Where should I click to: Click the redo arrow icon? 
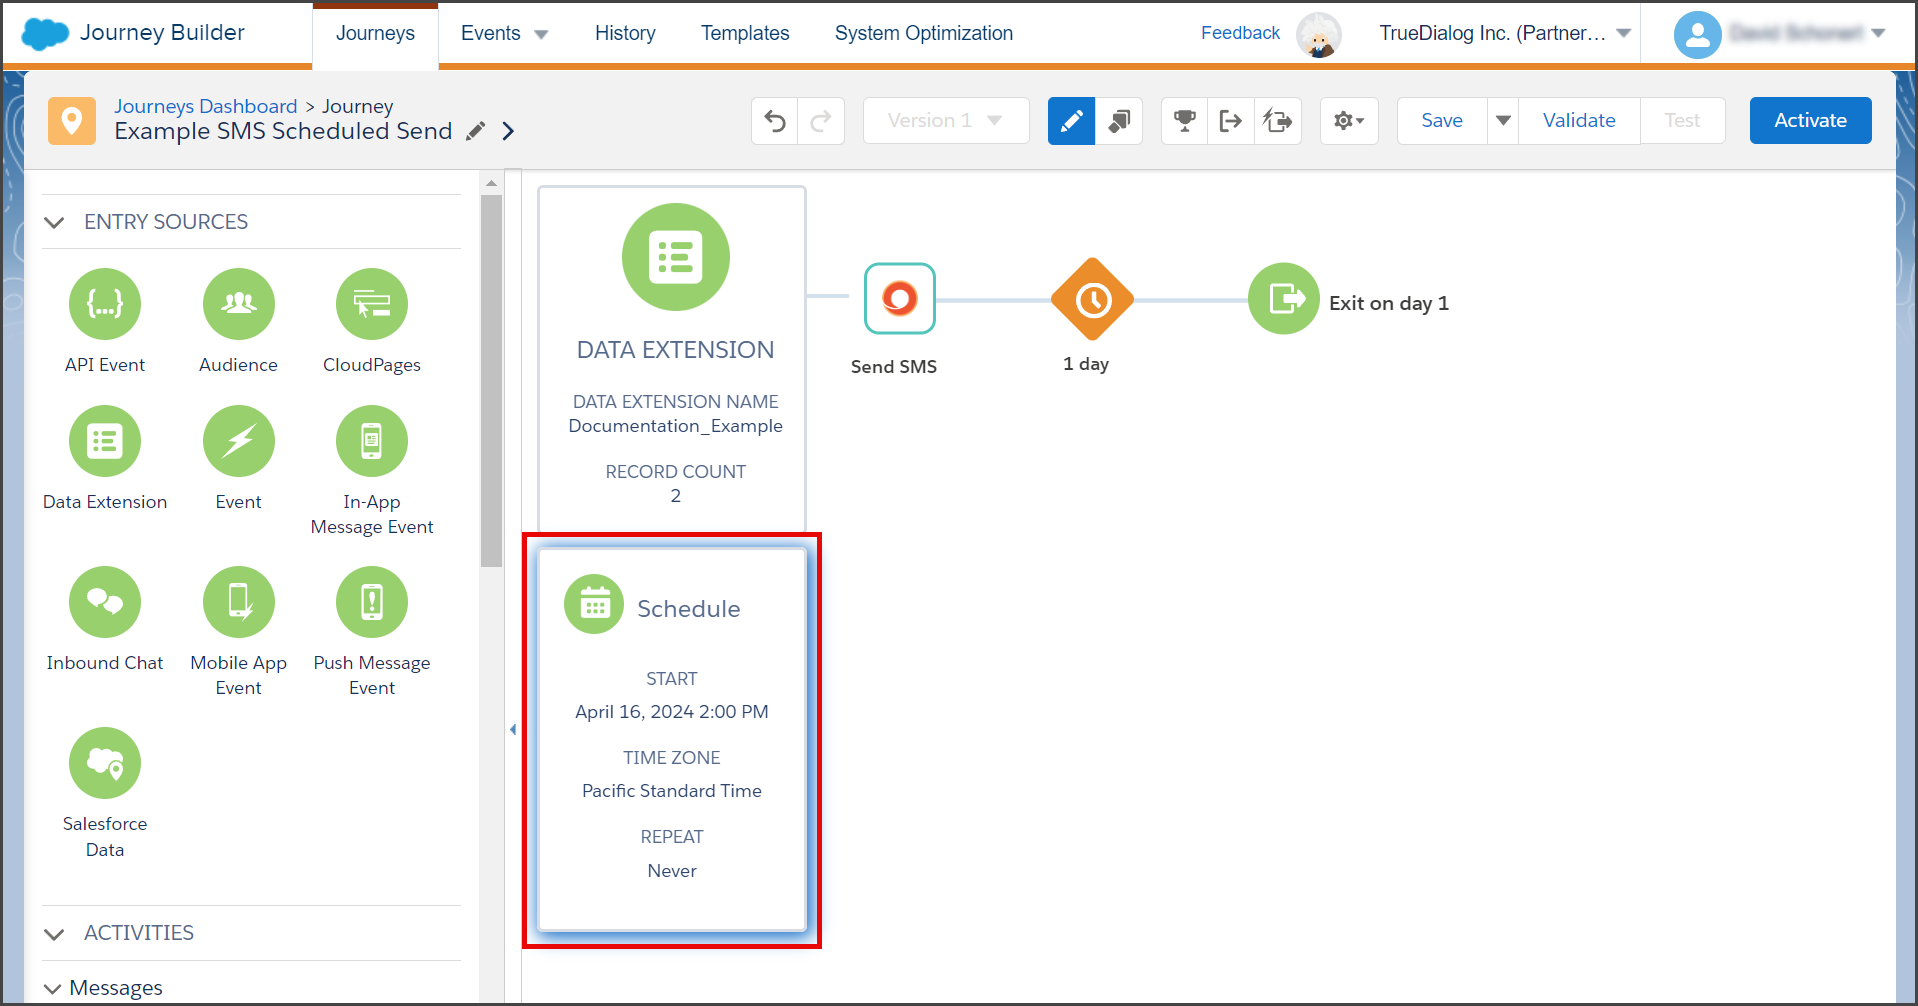click(821, 121)
